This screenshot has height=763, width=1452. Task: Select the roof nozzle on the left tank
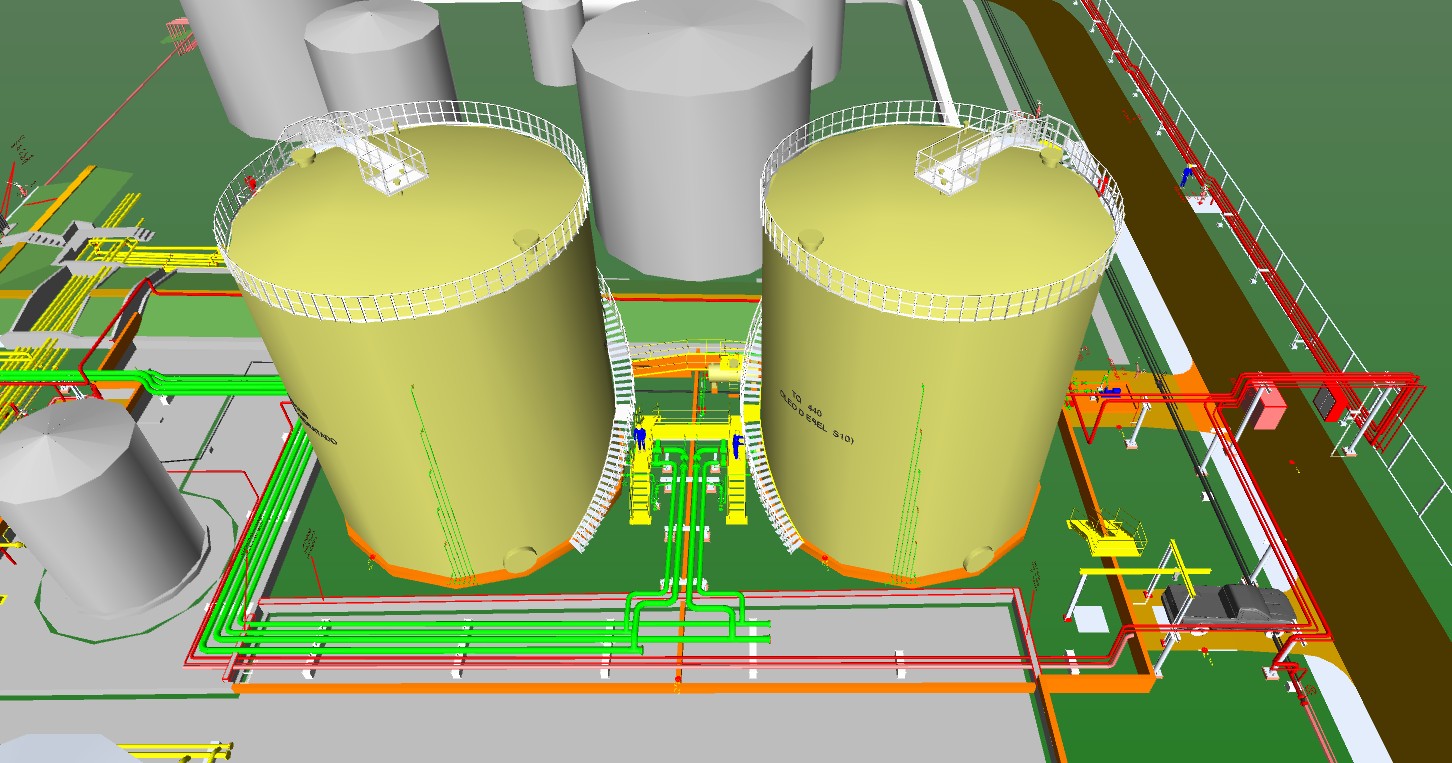pos(525,238)
